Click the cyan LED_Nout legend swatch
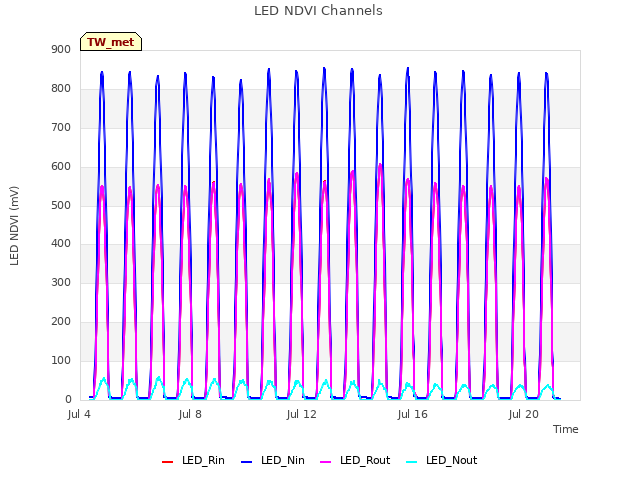Viewport: 640px width, 480px height. click(412, 462)
